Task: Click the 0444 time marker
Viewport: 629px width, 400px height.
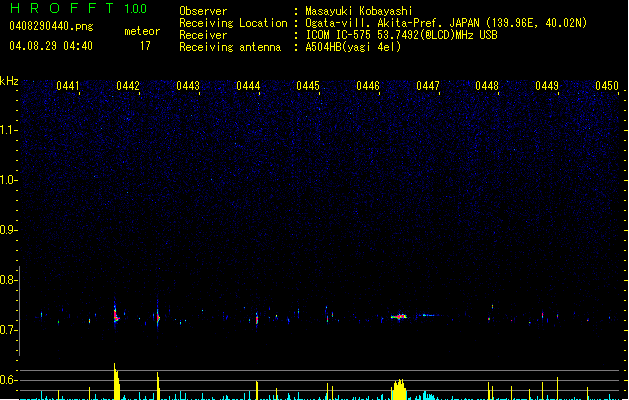Action: click(248, 86)
